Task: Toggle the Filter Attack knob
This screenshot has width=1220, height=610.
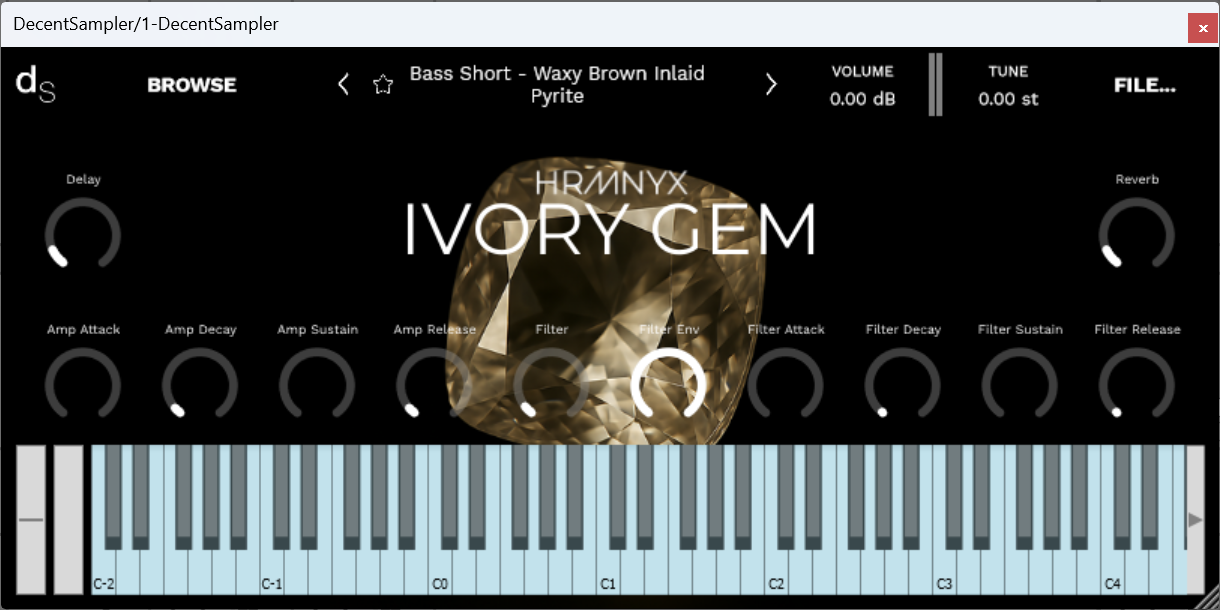Action: click(x=786, y=387)
